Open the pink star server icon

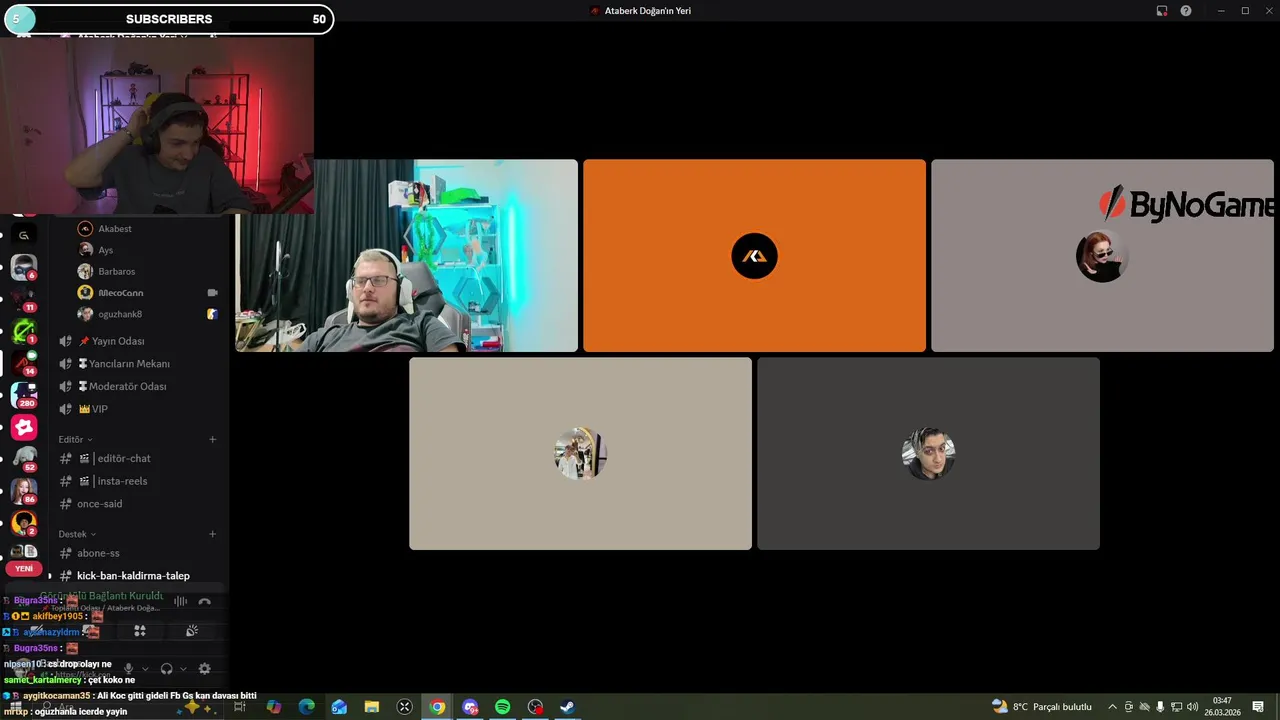click(x=24, y=427)
